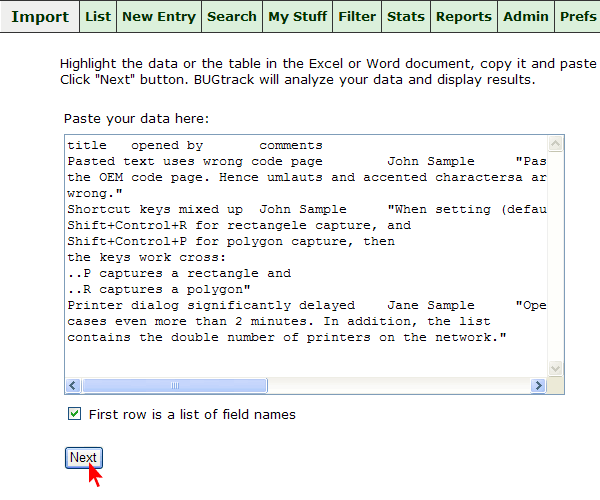Click inside the pasted data text area

pos(300,260)
